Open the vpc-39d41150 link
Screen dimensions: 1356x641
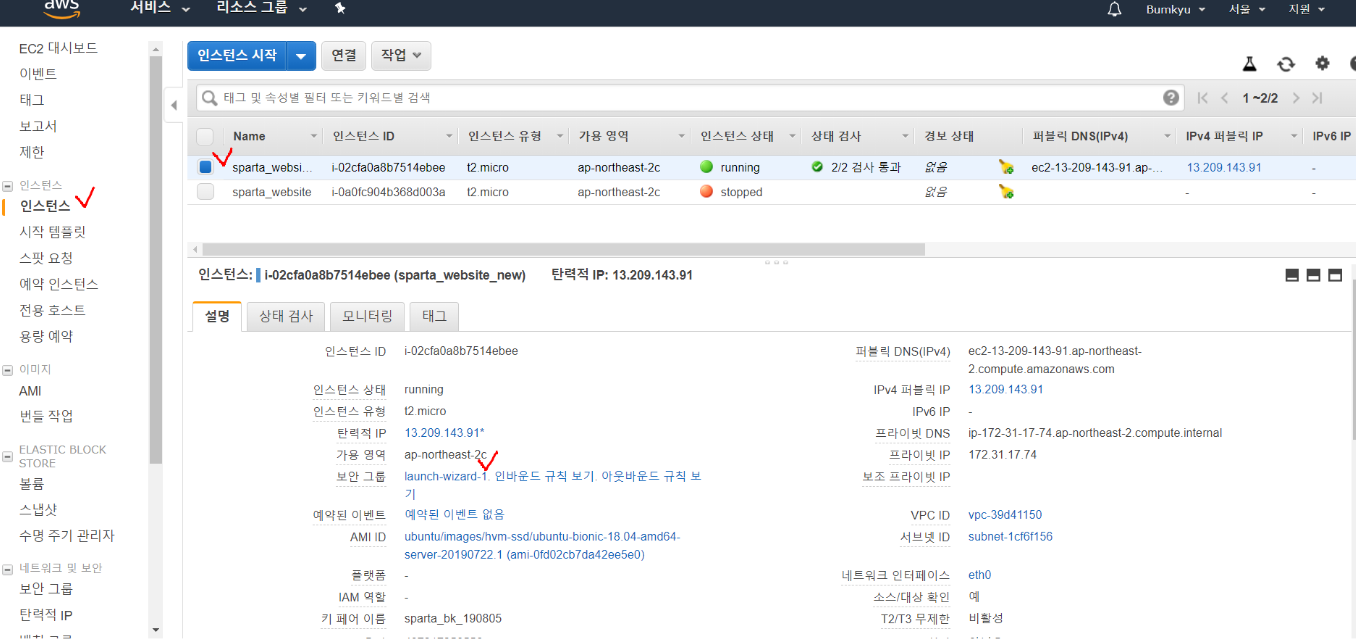pyautogui.click(x=1005, y=515)
